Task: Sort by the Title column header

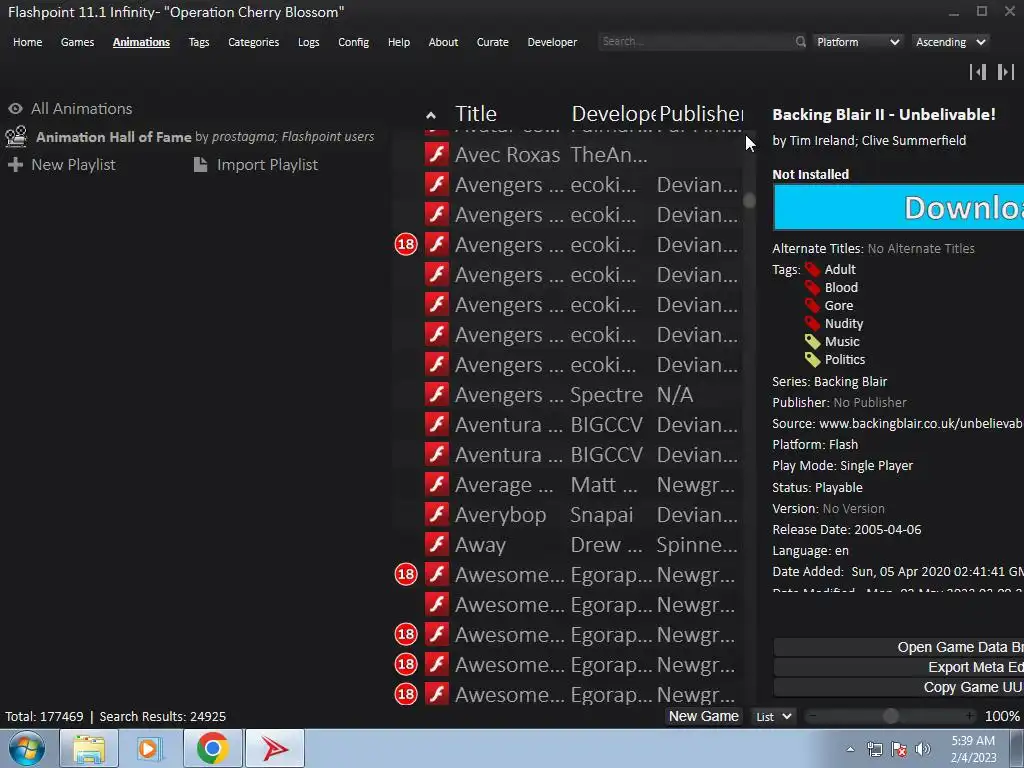Action: [476, 114]
